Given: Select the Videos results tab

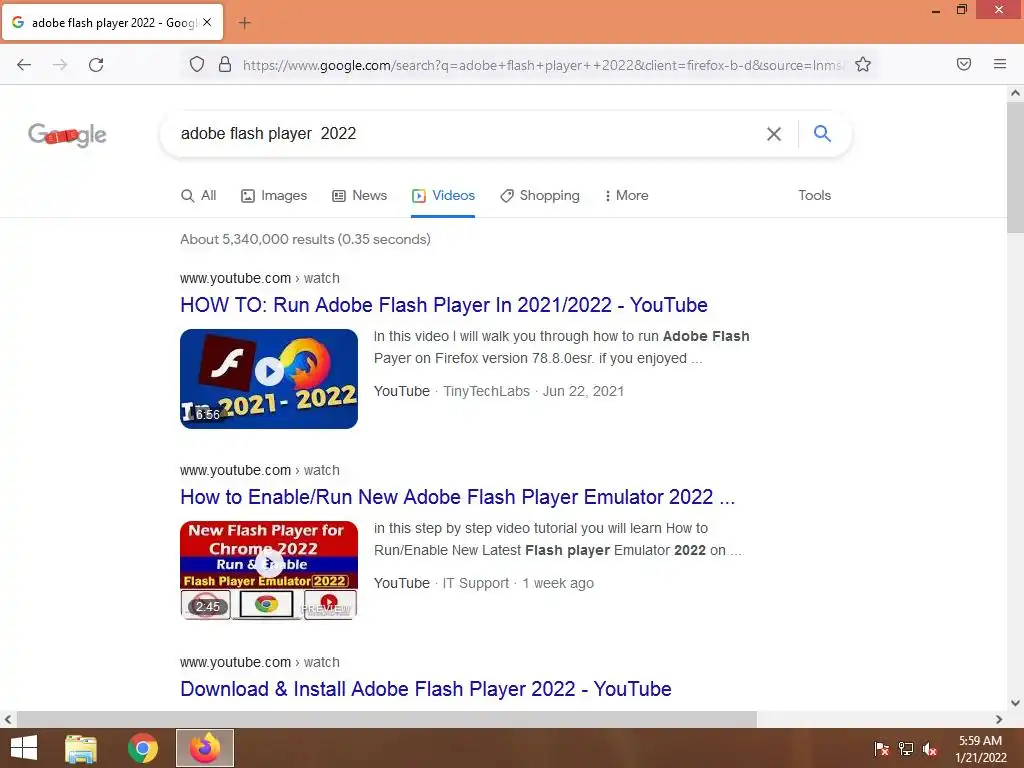Looking at the screenshot, I should tap(443, 195).
